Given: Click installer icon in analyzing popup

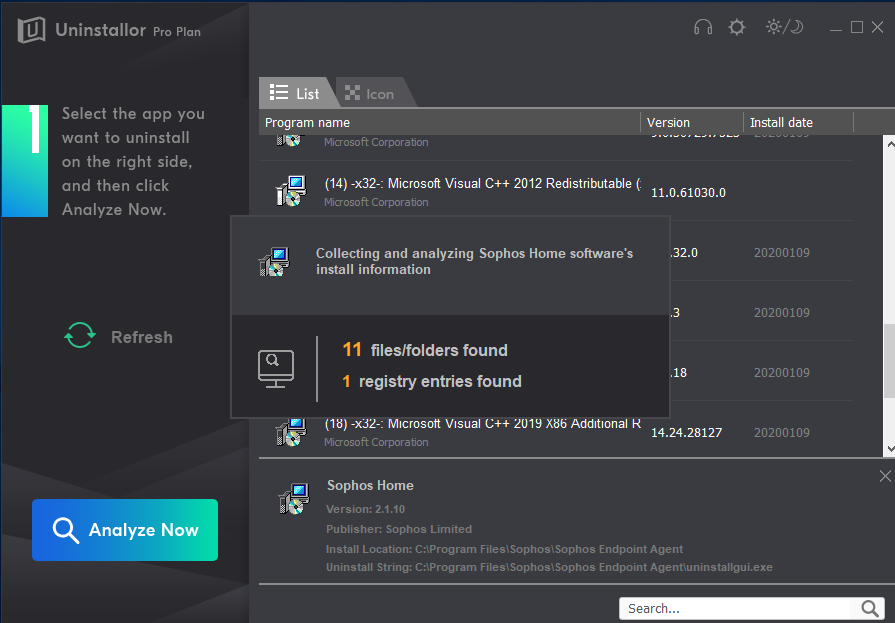Looking at the screenshot, I should 275,262.
